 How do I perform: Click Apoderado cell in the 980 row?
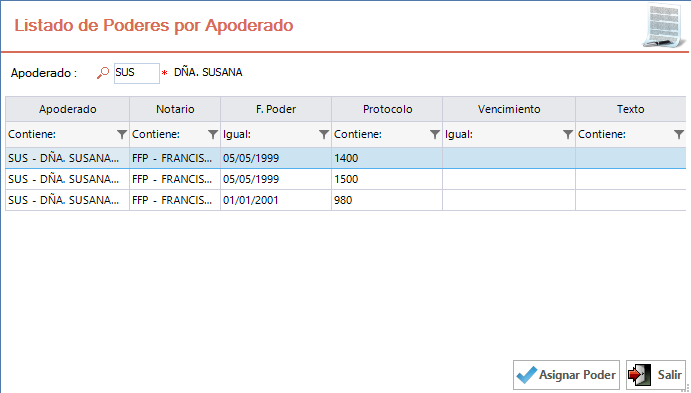pos(67,200)
